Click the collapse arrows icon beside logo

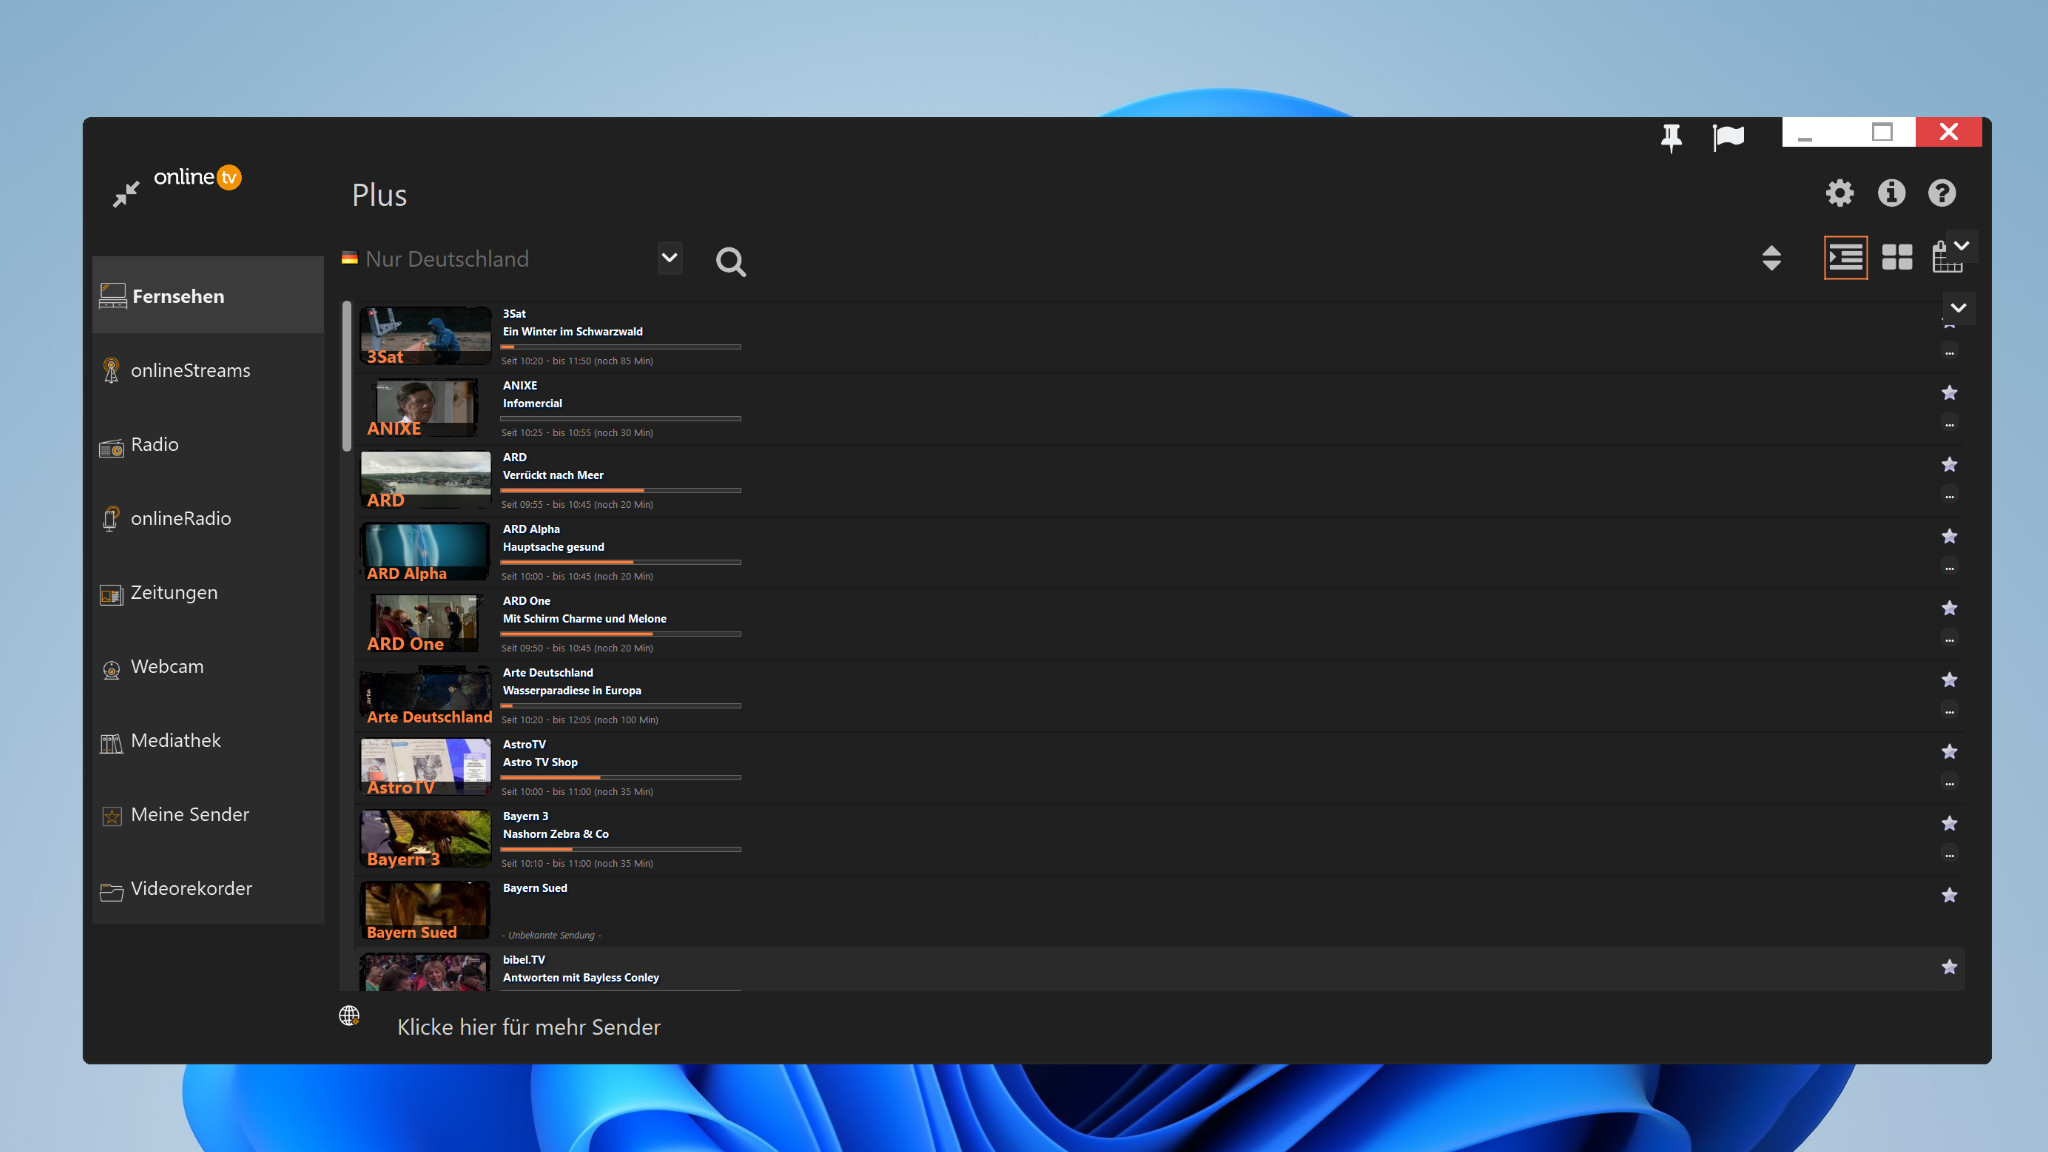pos(126,194)
